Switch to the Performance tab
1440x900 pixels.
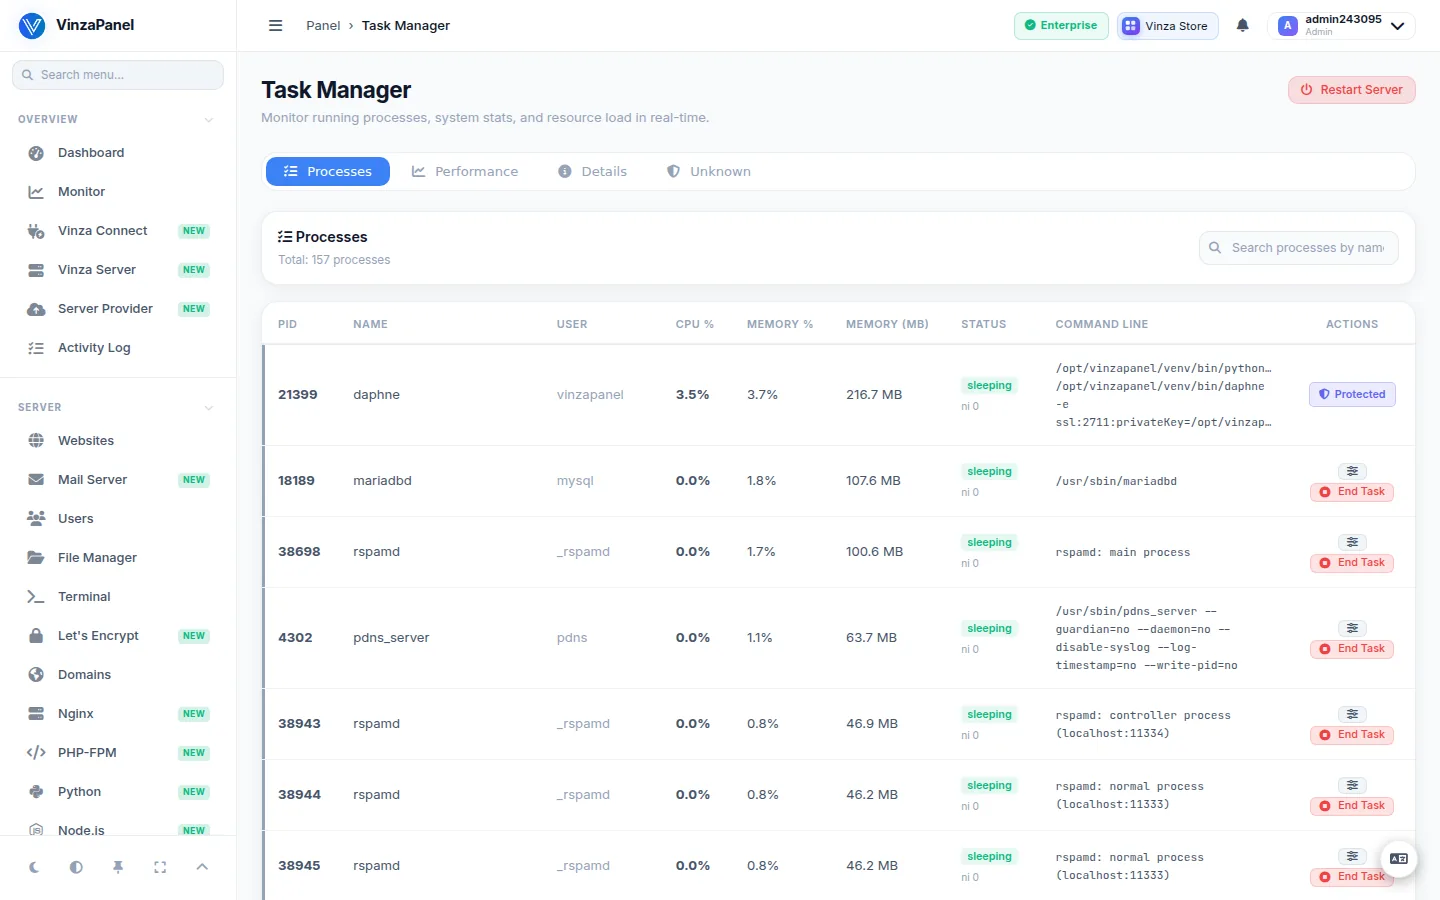[x=465, y=172]
